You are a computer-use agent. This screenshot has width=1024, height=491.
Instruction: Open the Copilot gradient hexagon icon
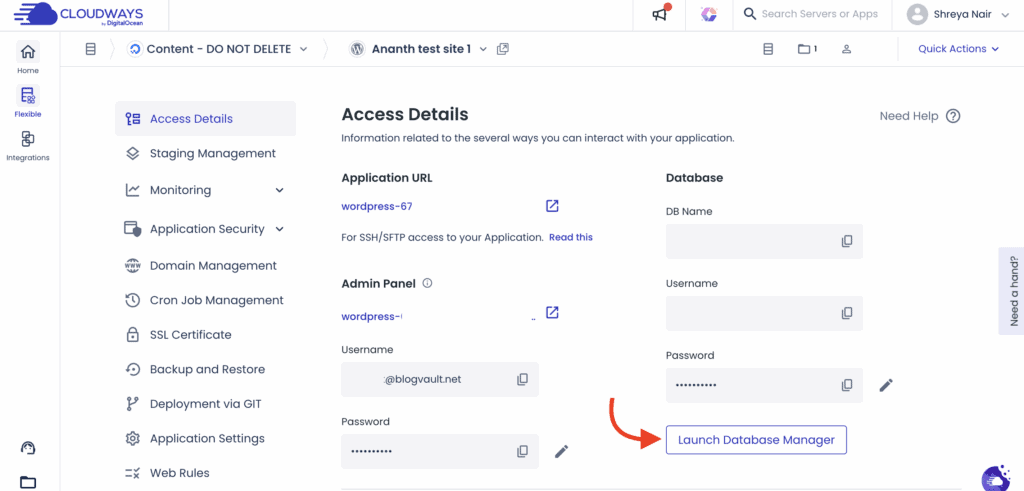[708, 14]
